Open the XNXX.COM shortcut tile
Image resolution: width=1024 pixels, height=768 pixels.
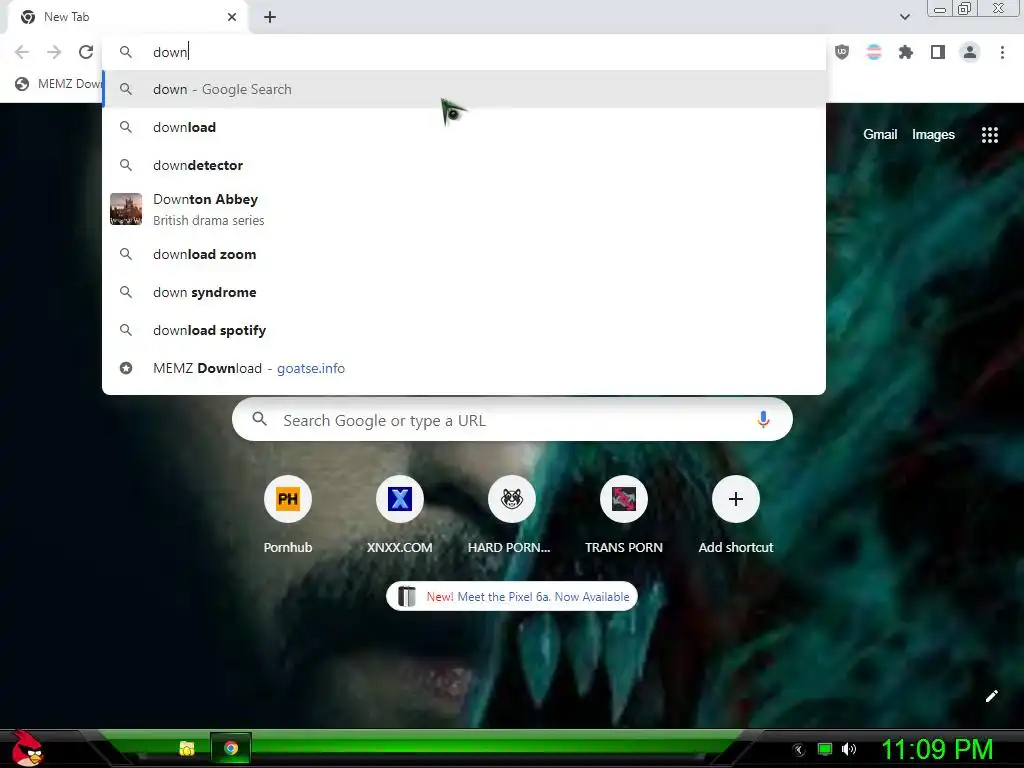pyautogui.click(x=400, y=515)
